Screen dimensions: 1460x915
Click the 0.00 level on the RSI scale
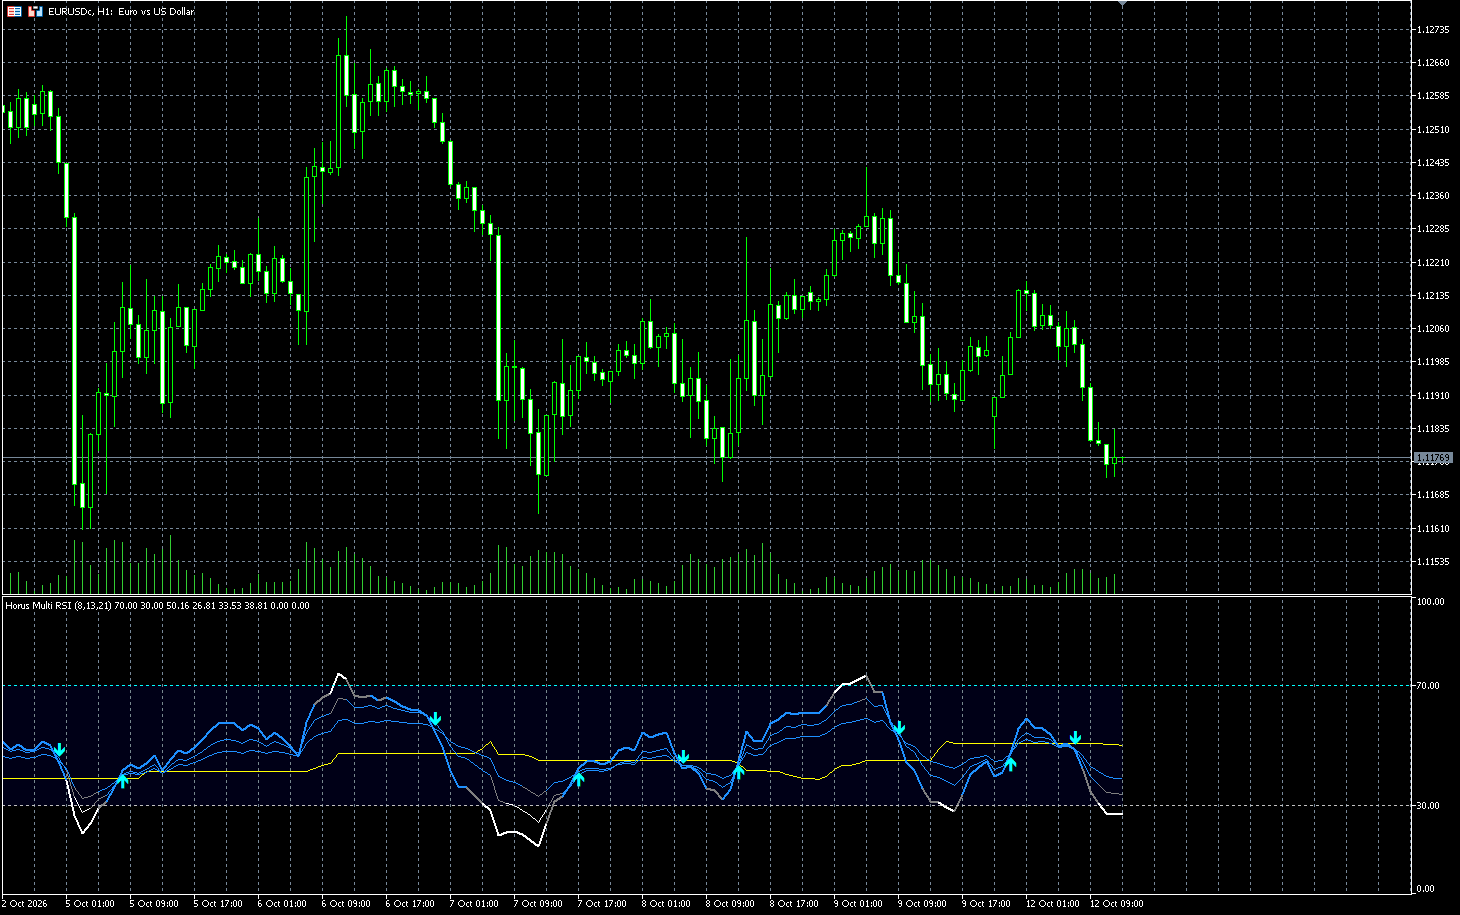point(1426,889)
